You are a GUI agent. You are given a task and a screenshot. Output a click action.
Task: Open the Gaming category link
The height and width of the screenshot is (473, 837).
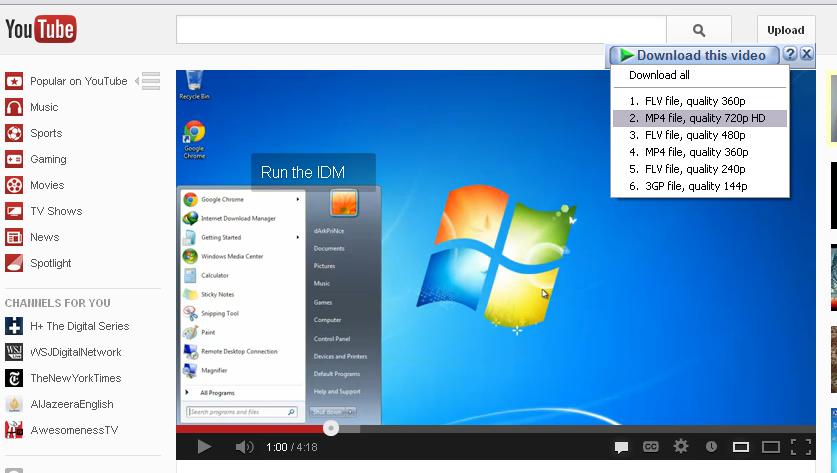[48, 159]
